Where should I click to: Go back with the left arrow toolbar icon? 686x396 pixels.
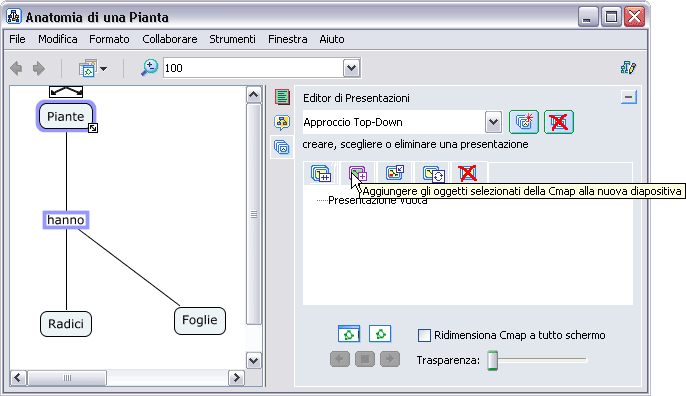tap(16, 68)
